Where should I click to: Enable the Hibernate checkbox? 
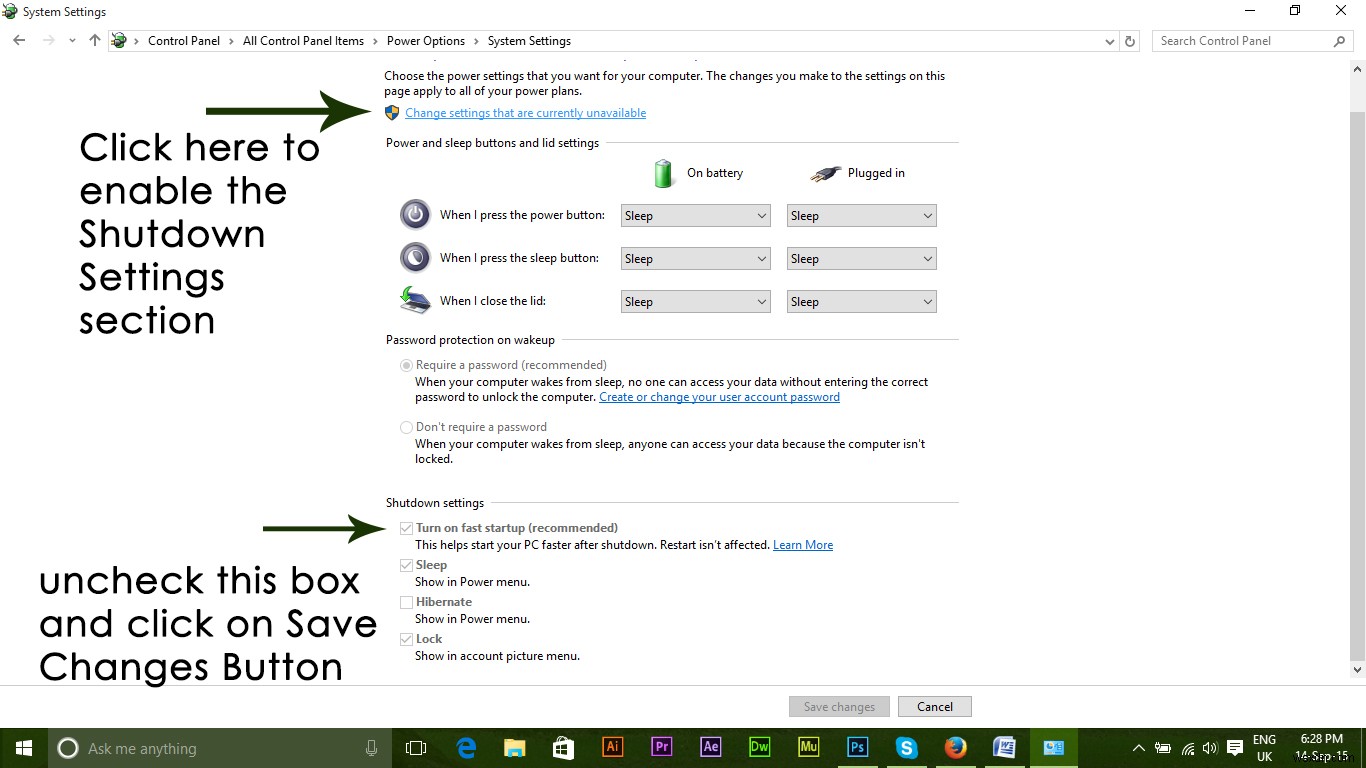(x=406, y=602)
